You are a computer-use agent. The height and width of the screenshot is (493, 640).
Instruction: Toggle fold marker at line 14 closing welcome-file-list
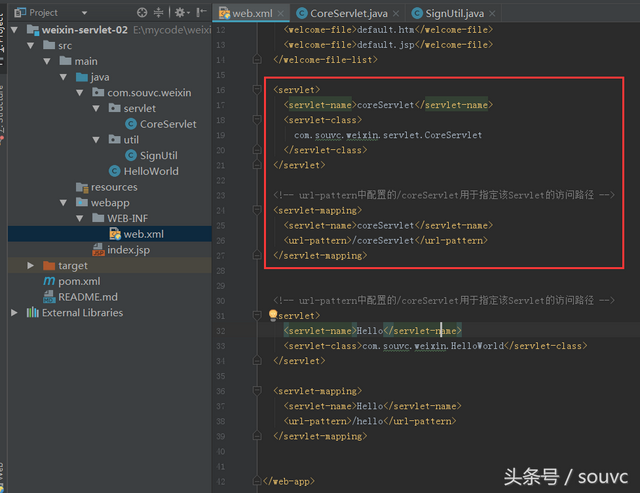click(257, 60)
